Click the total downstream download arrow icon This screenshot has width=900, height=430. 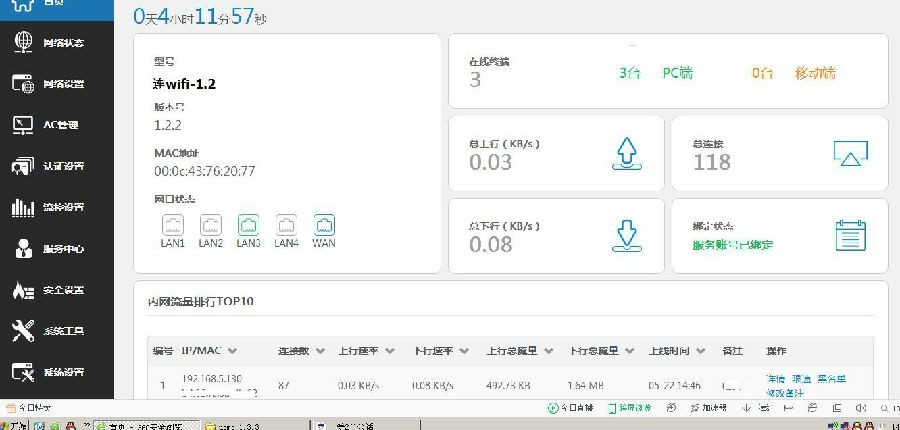click(x=627, y=235)
